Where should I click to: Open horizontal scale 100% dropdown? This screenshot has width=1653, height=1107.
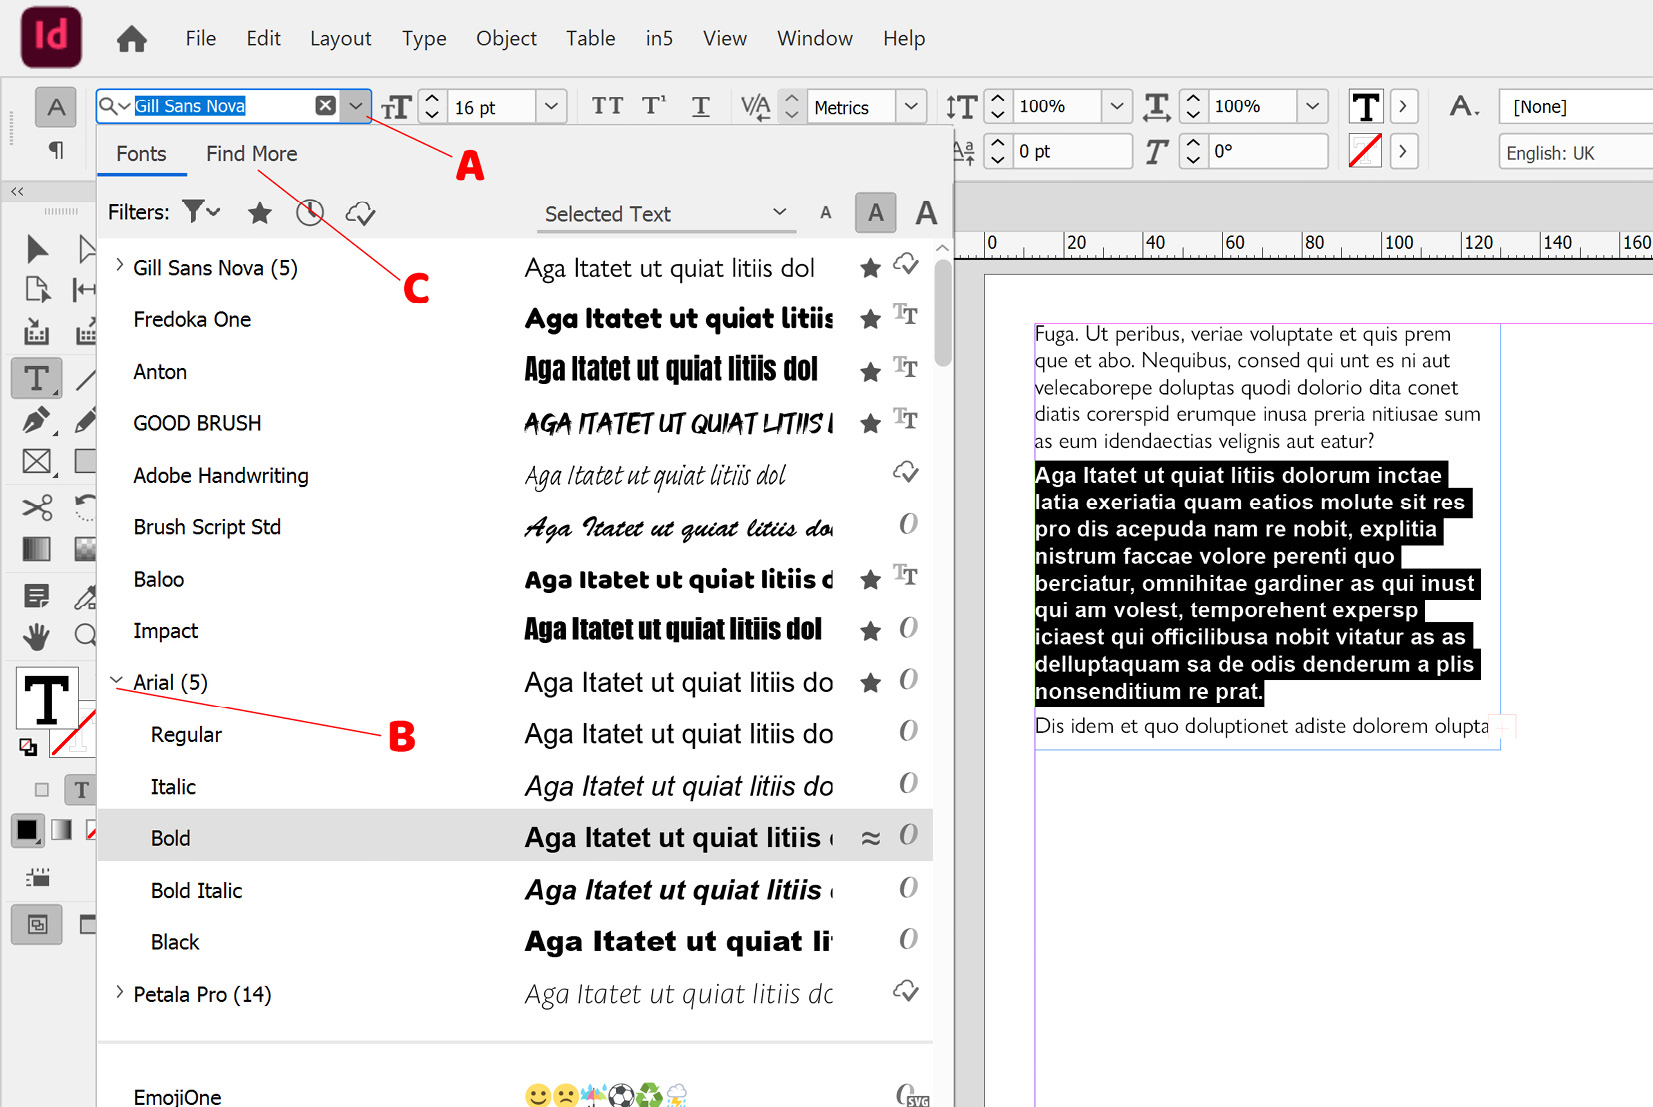tap(1312, 106)
